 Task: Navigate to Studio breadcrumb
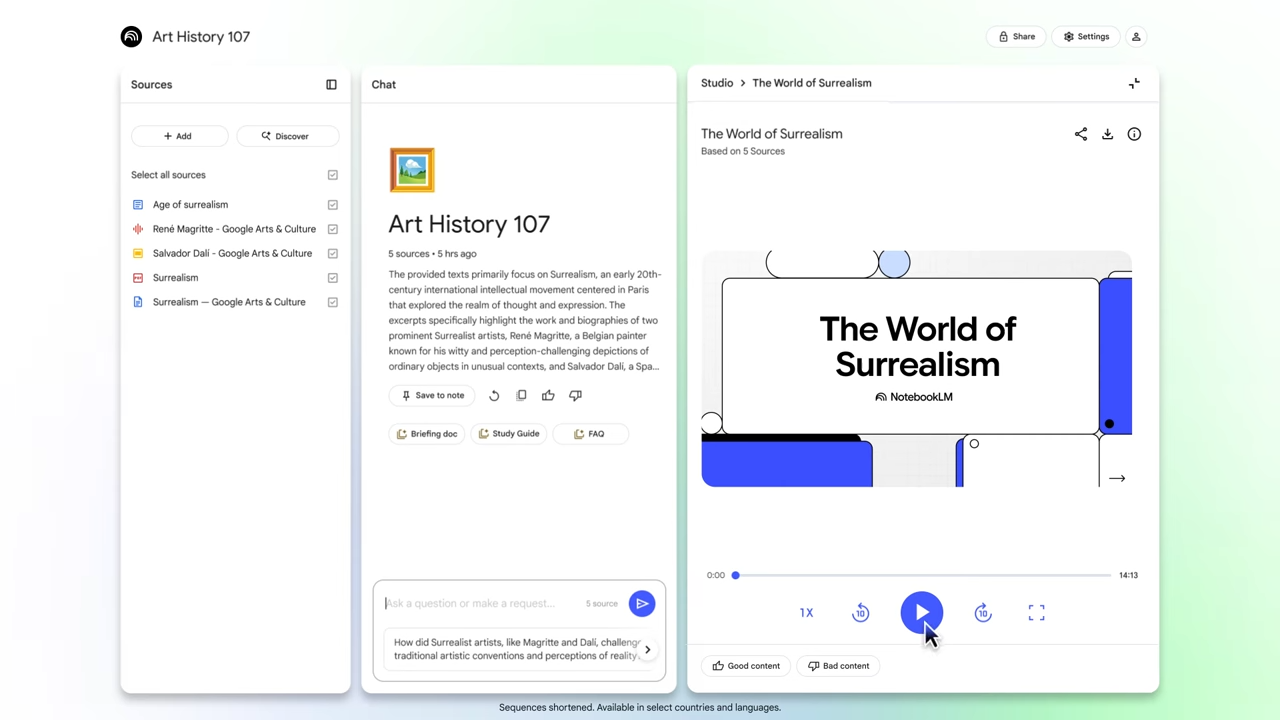[717, 83]
